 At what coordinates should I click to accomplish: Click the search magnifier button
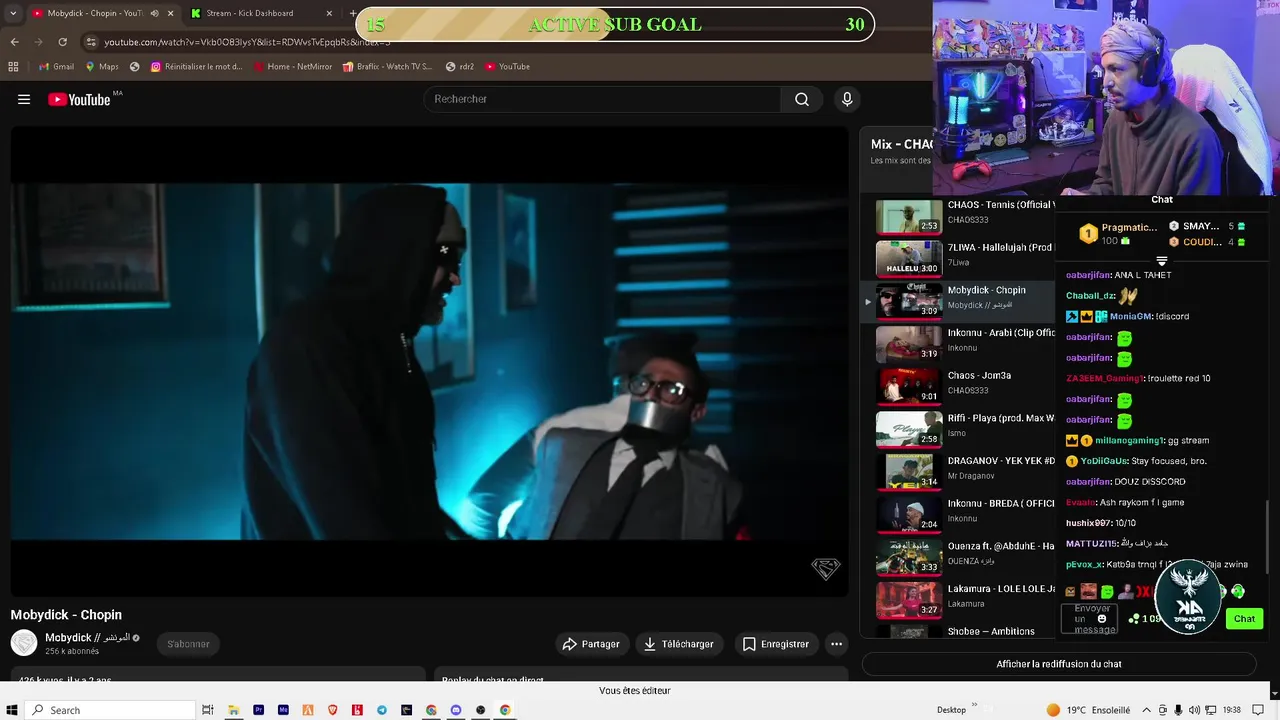pos(802,99)
